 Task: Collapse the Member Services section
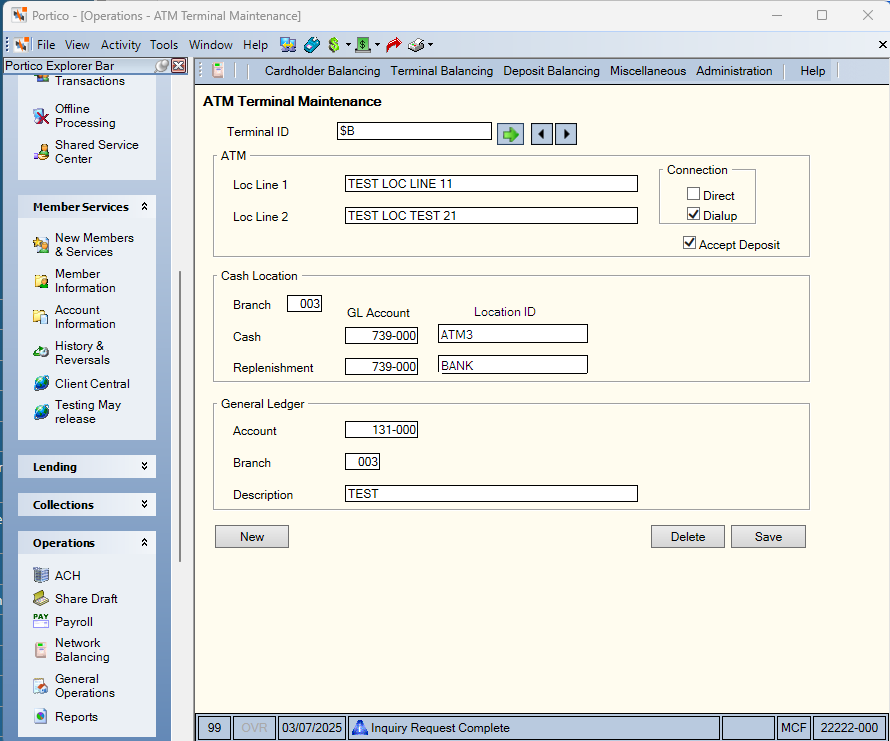point(144,207)
